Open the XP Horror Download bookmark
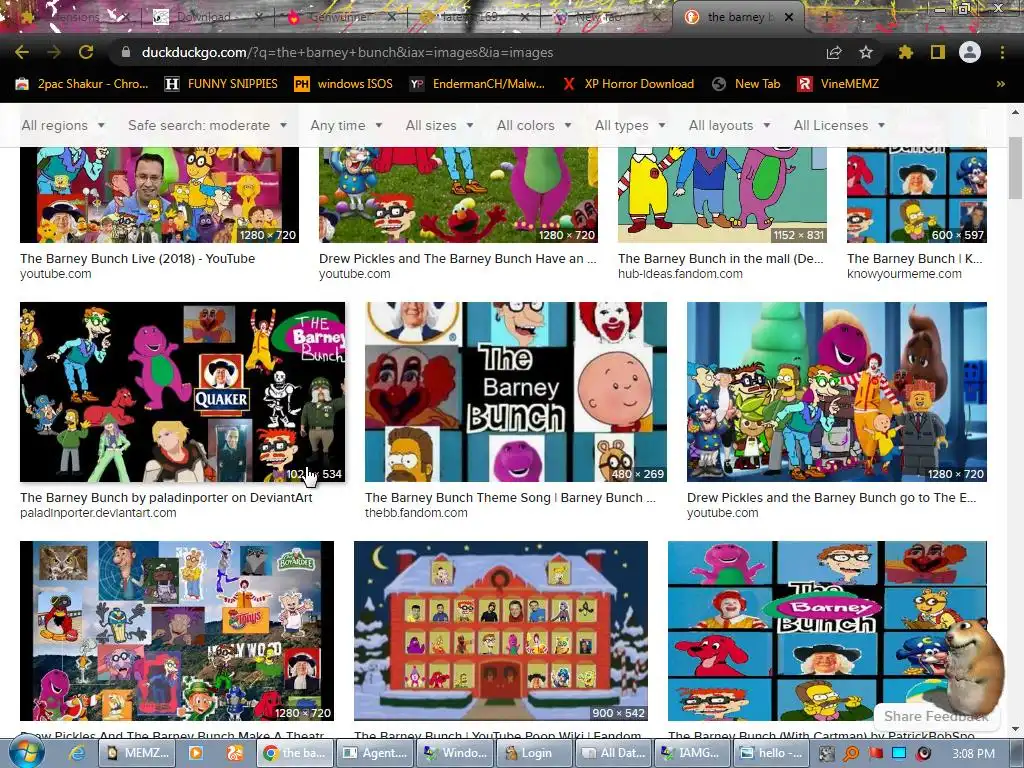 tap(628, 84)
